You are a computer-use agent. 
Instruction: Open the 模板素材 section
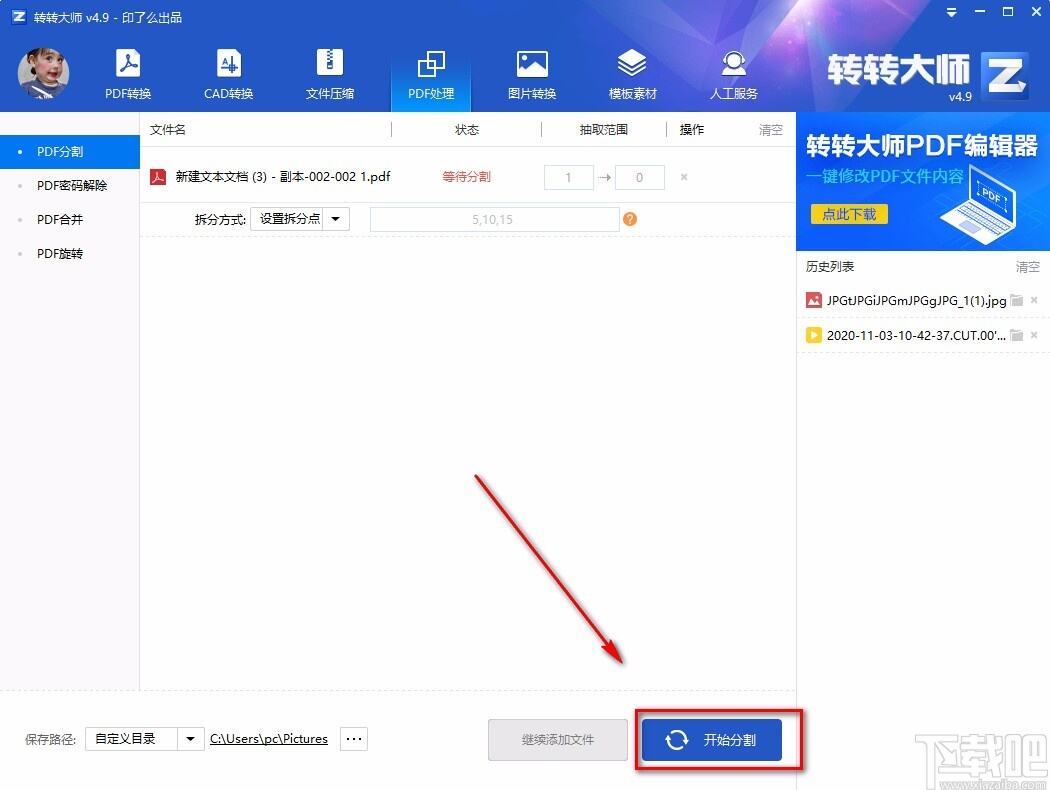click(632, 74)
